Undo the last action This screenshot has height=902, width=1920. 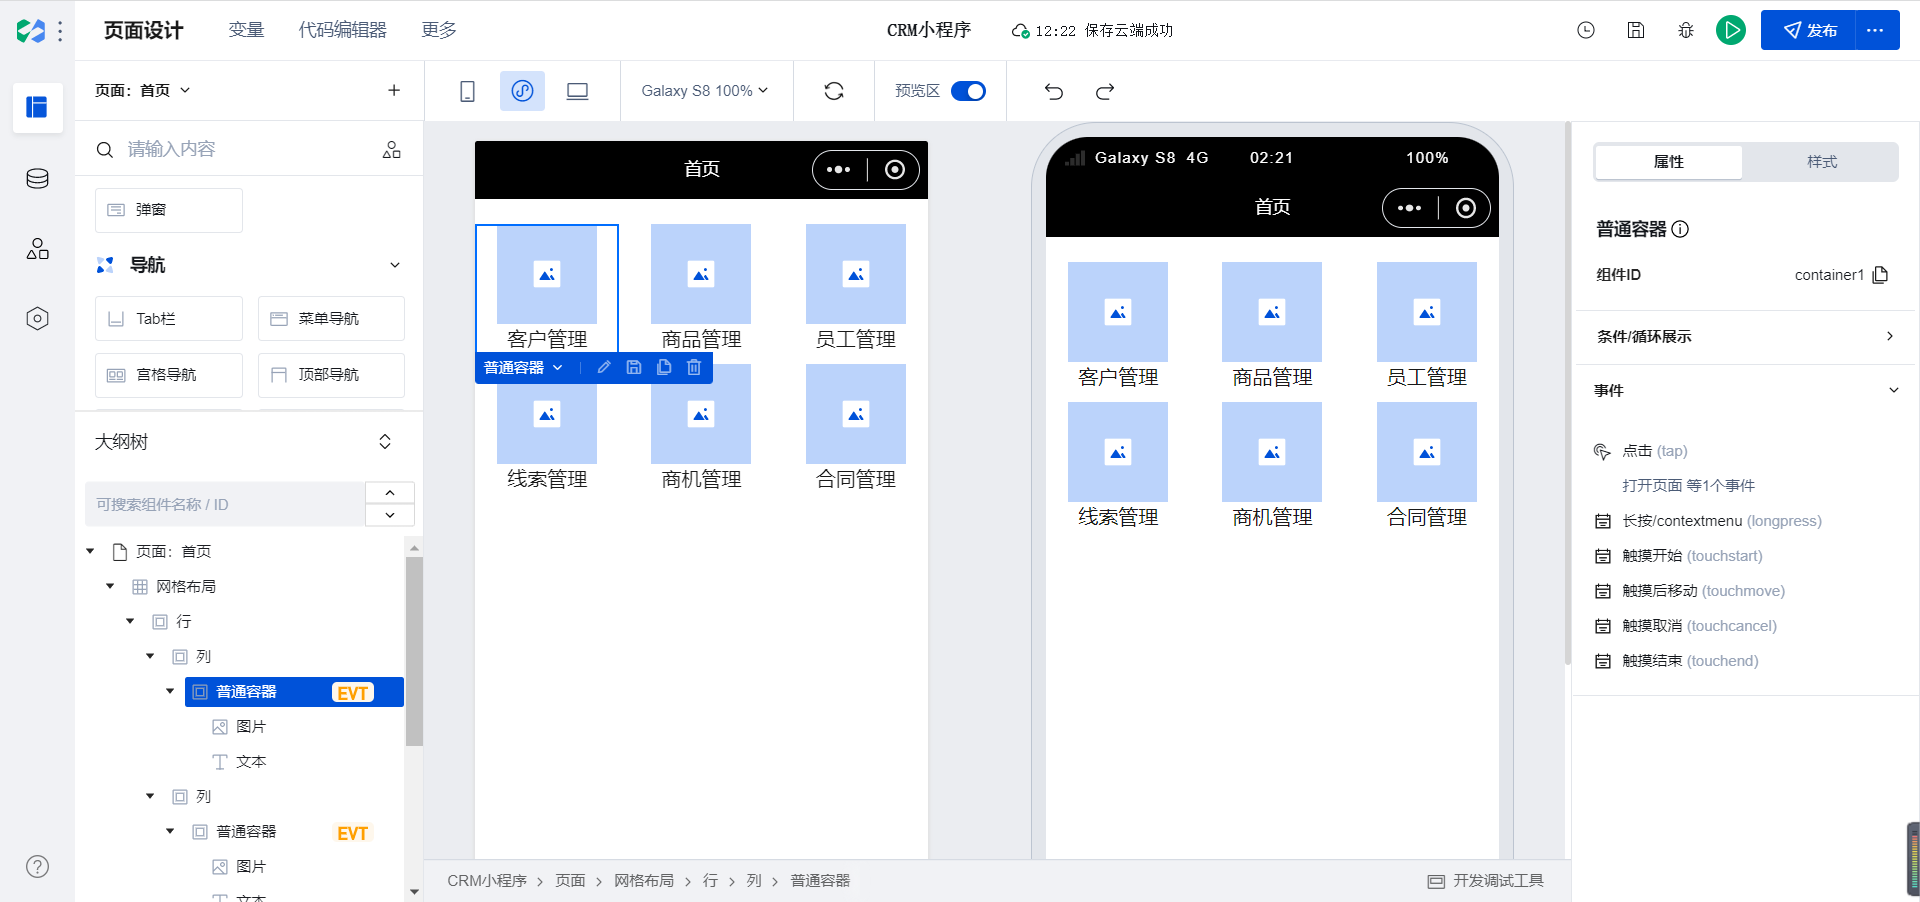[x=1054, y=91]
